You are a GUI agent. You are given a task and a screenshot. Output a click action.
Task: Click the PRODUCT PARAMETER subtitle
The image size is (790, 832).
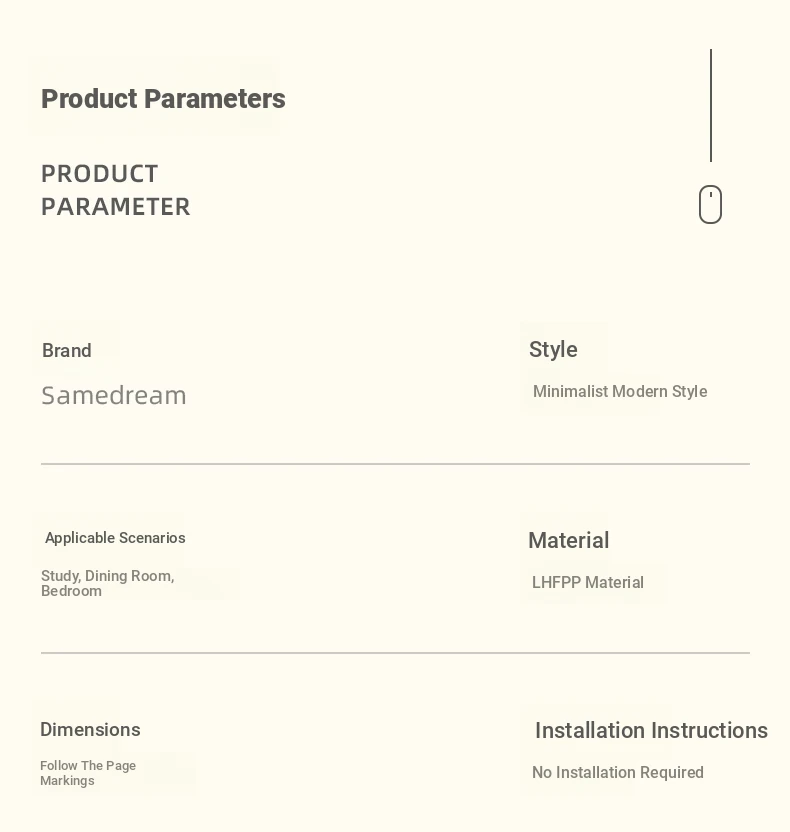coord(116,190)
